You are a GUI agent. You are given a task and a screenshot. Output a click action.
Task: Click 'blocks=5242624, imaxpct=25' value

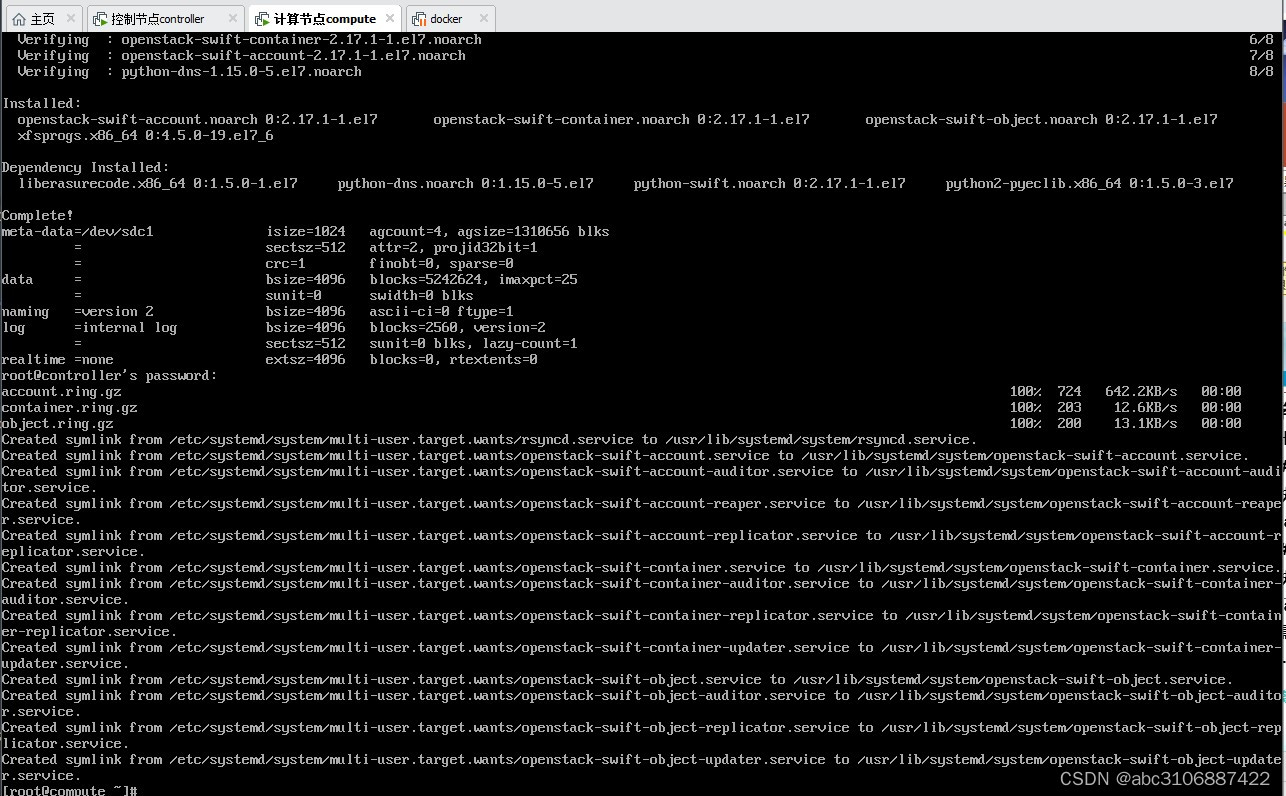pyautogui.click(x=473, y=280)
